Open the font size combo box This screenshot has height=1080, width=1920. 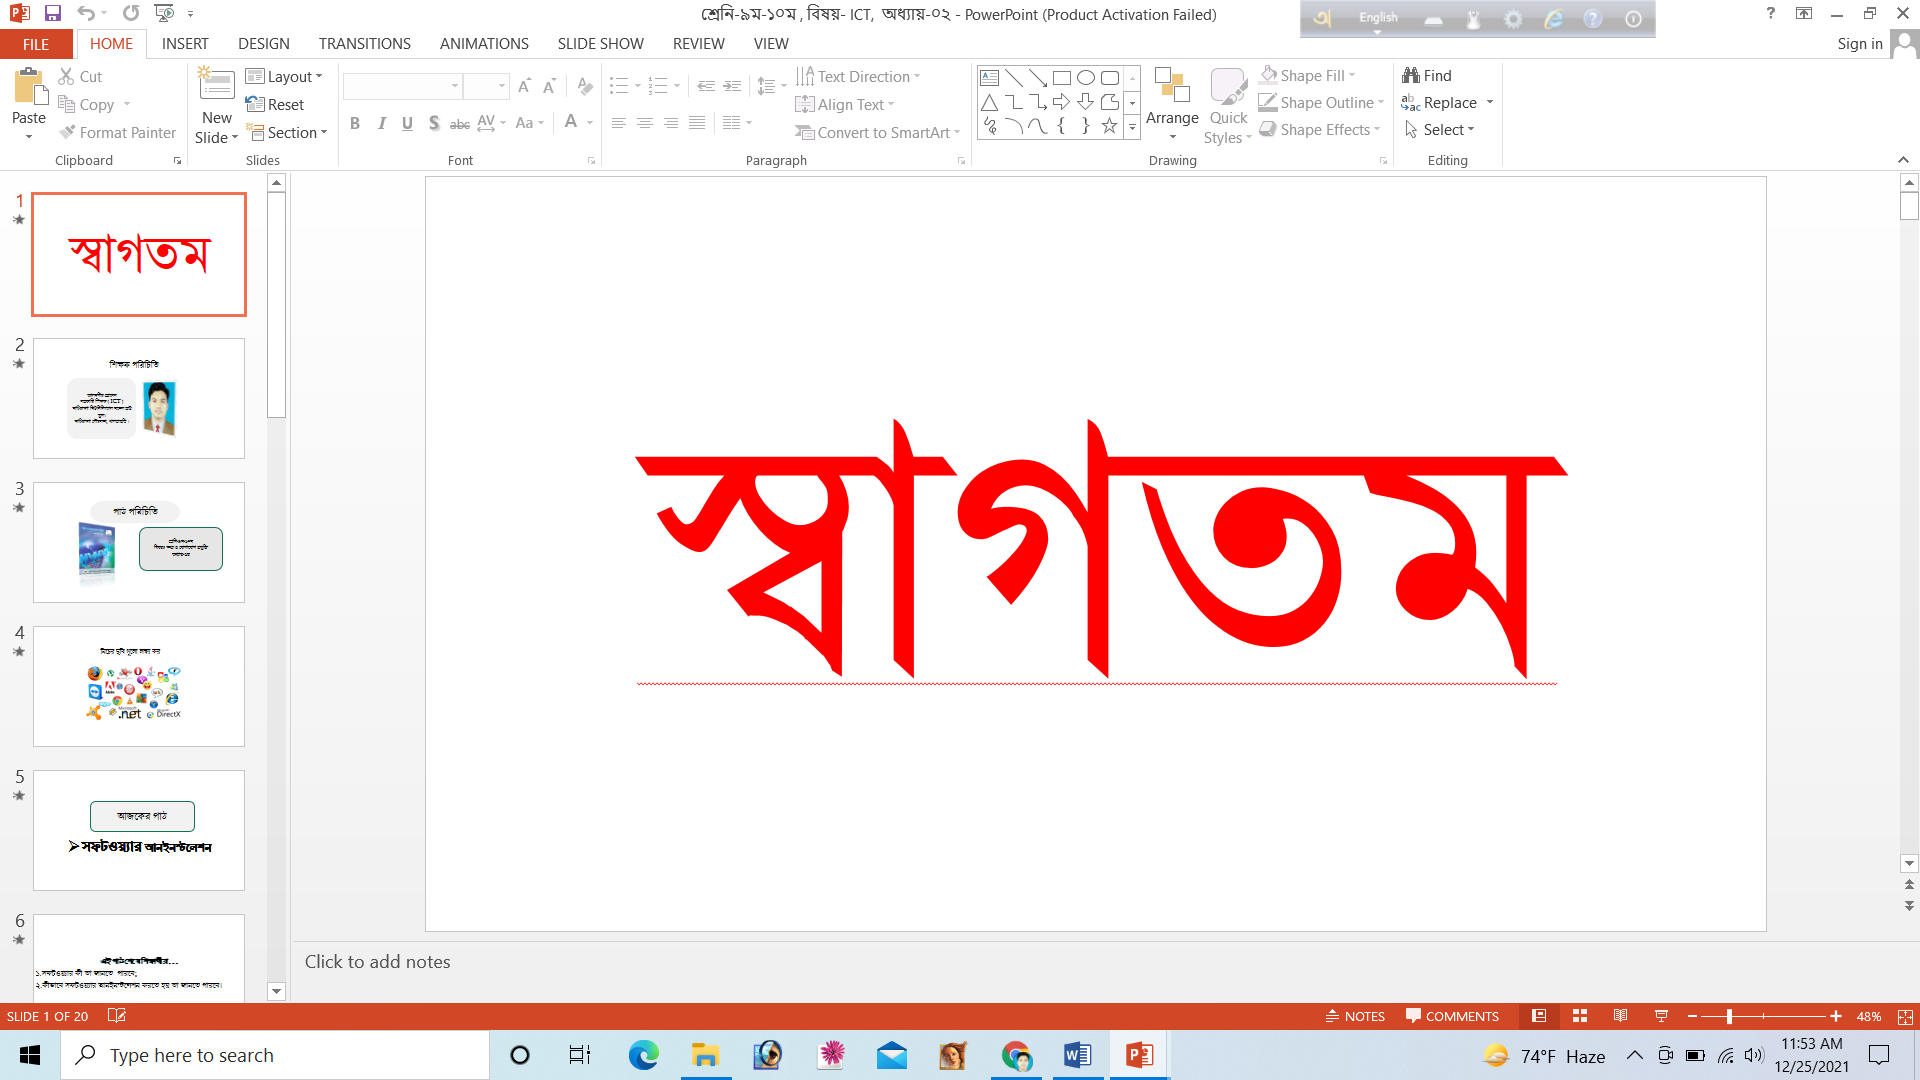point(486,86)
